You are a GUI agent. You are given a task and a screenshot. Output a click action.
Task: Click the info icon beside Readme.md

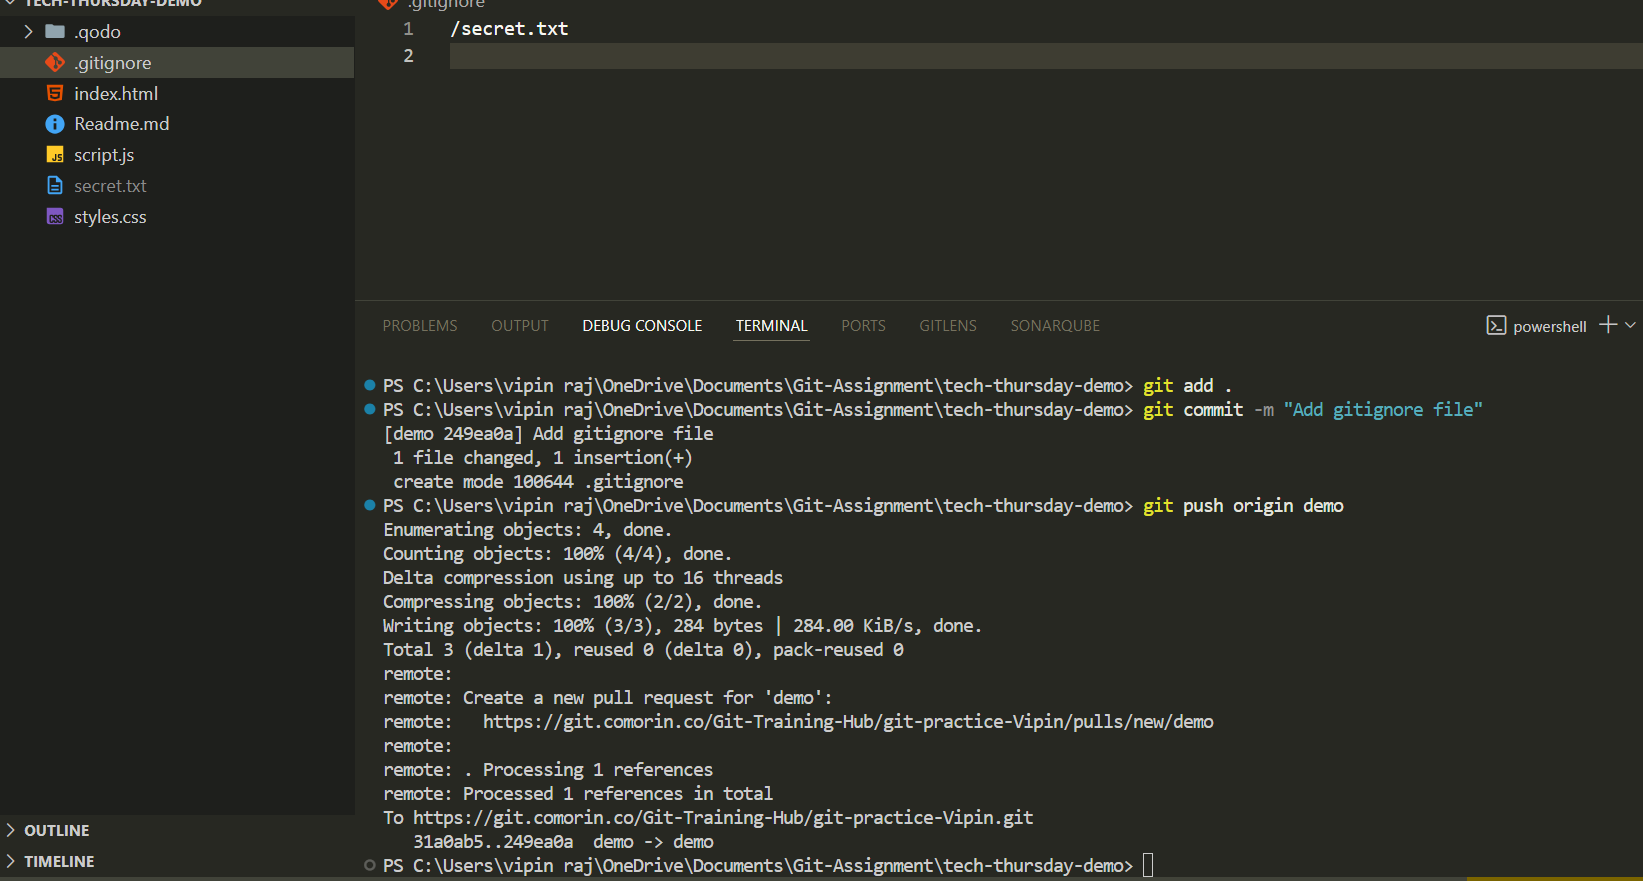(55, 124)
